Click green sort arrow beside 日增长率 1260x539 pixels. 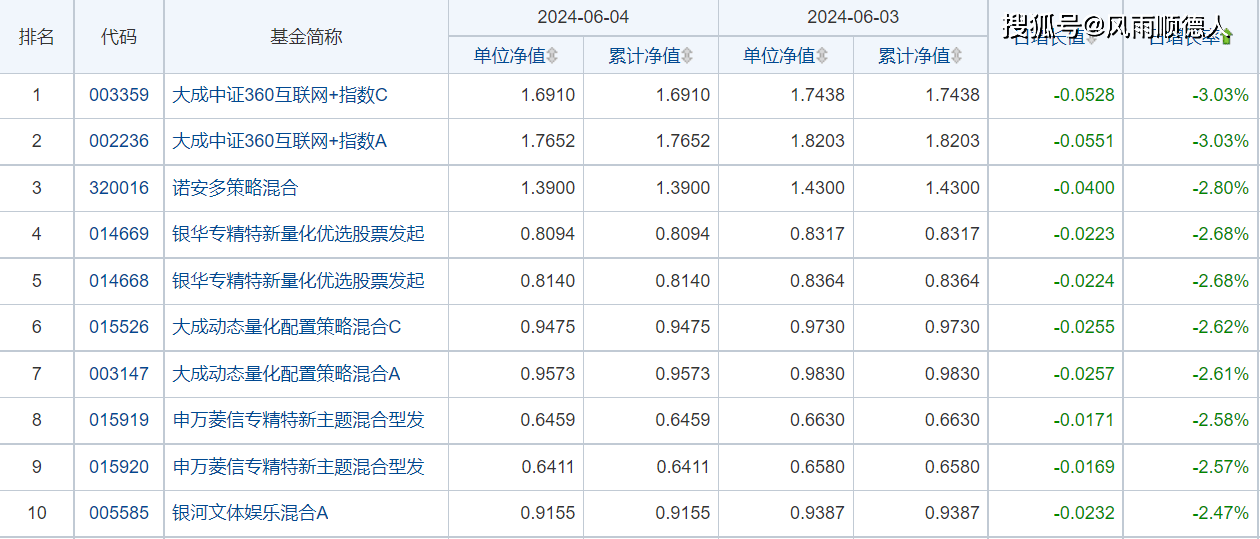(1226, 37)
